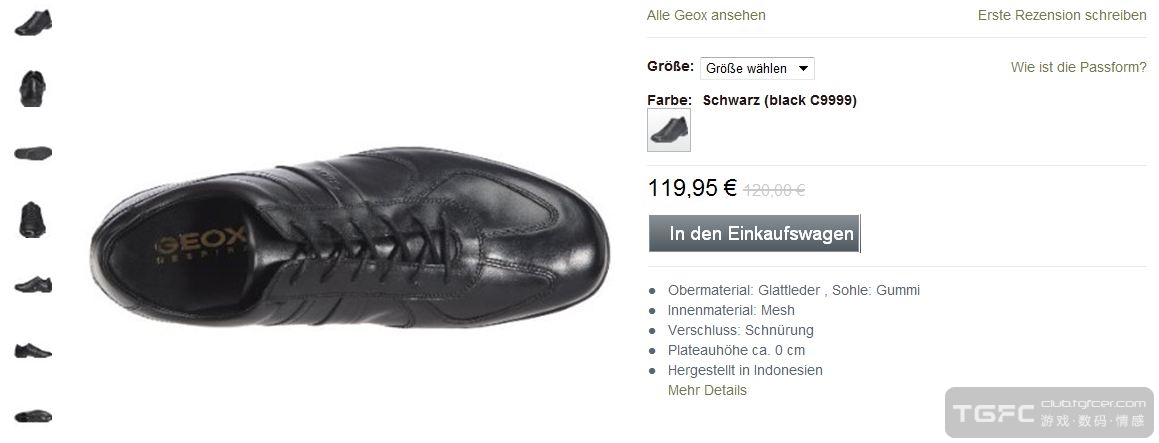Show the sole-view thumbnail, third in list
The height and width of the screenshot is (443, 1159).
pyautogui.click(x=33, y=153)
